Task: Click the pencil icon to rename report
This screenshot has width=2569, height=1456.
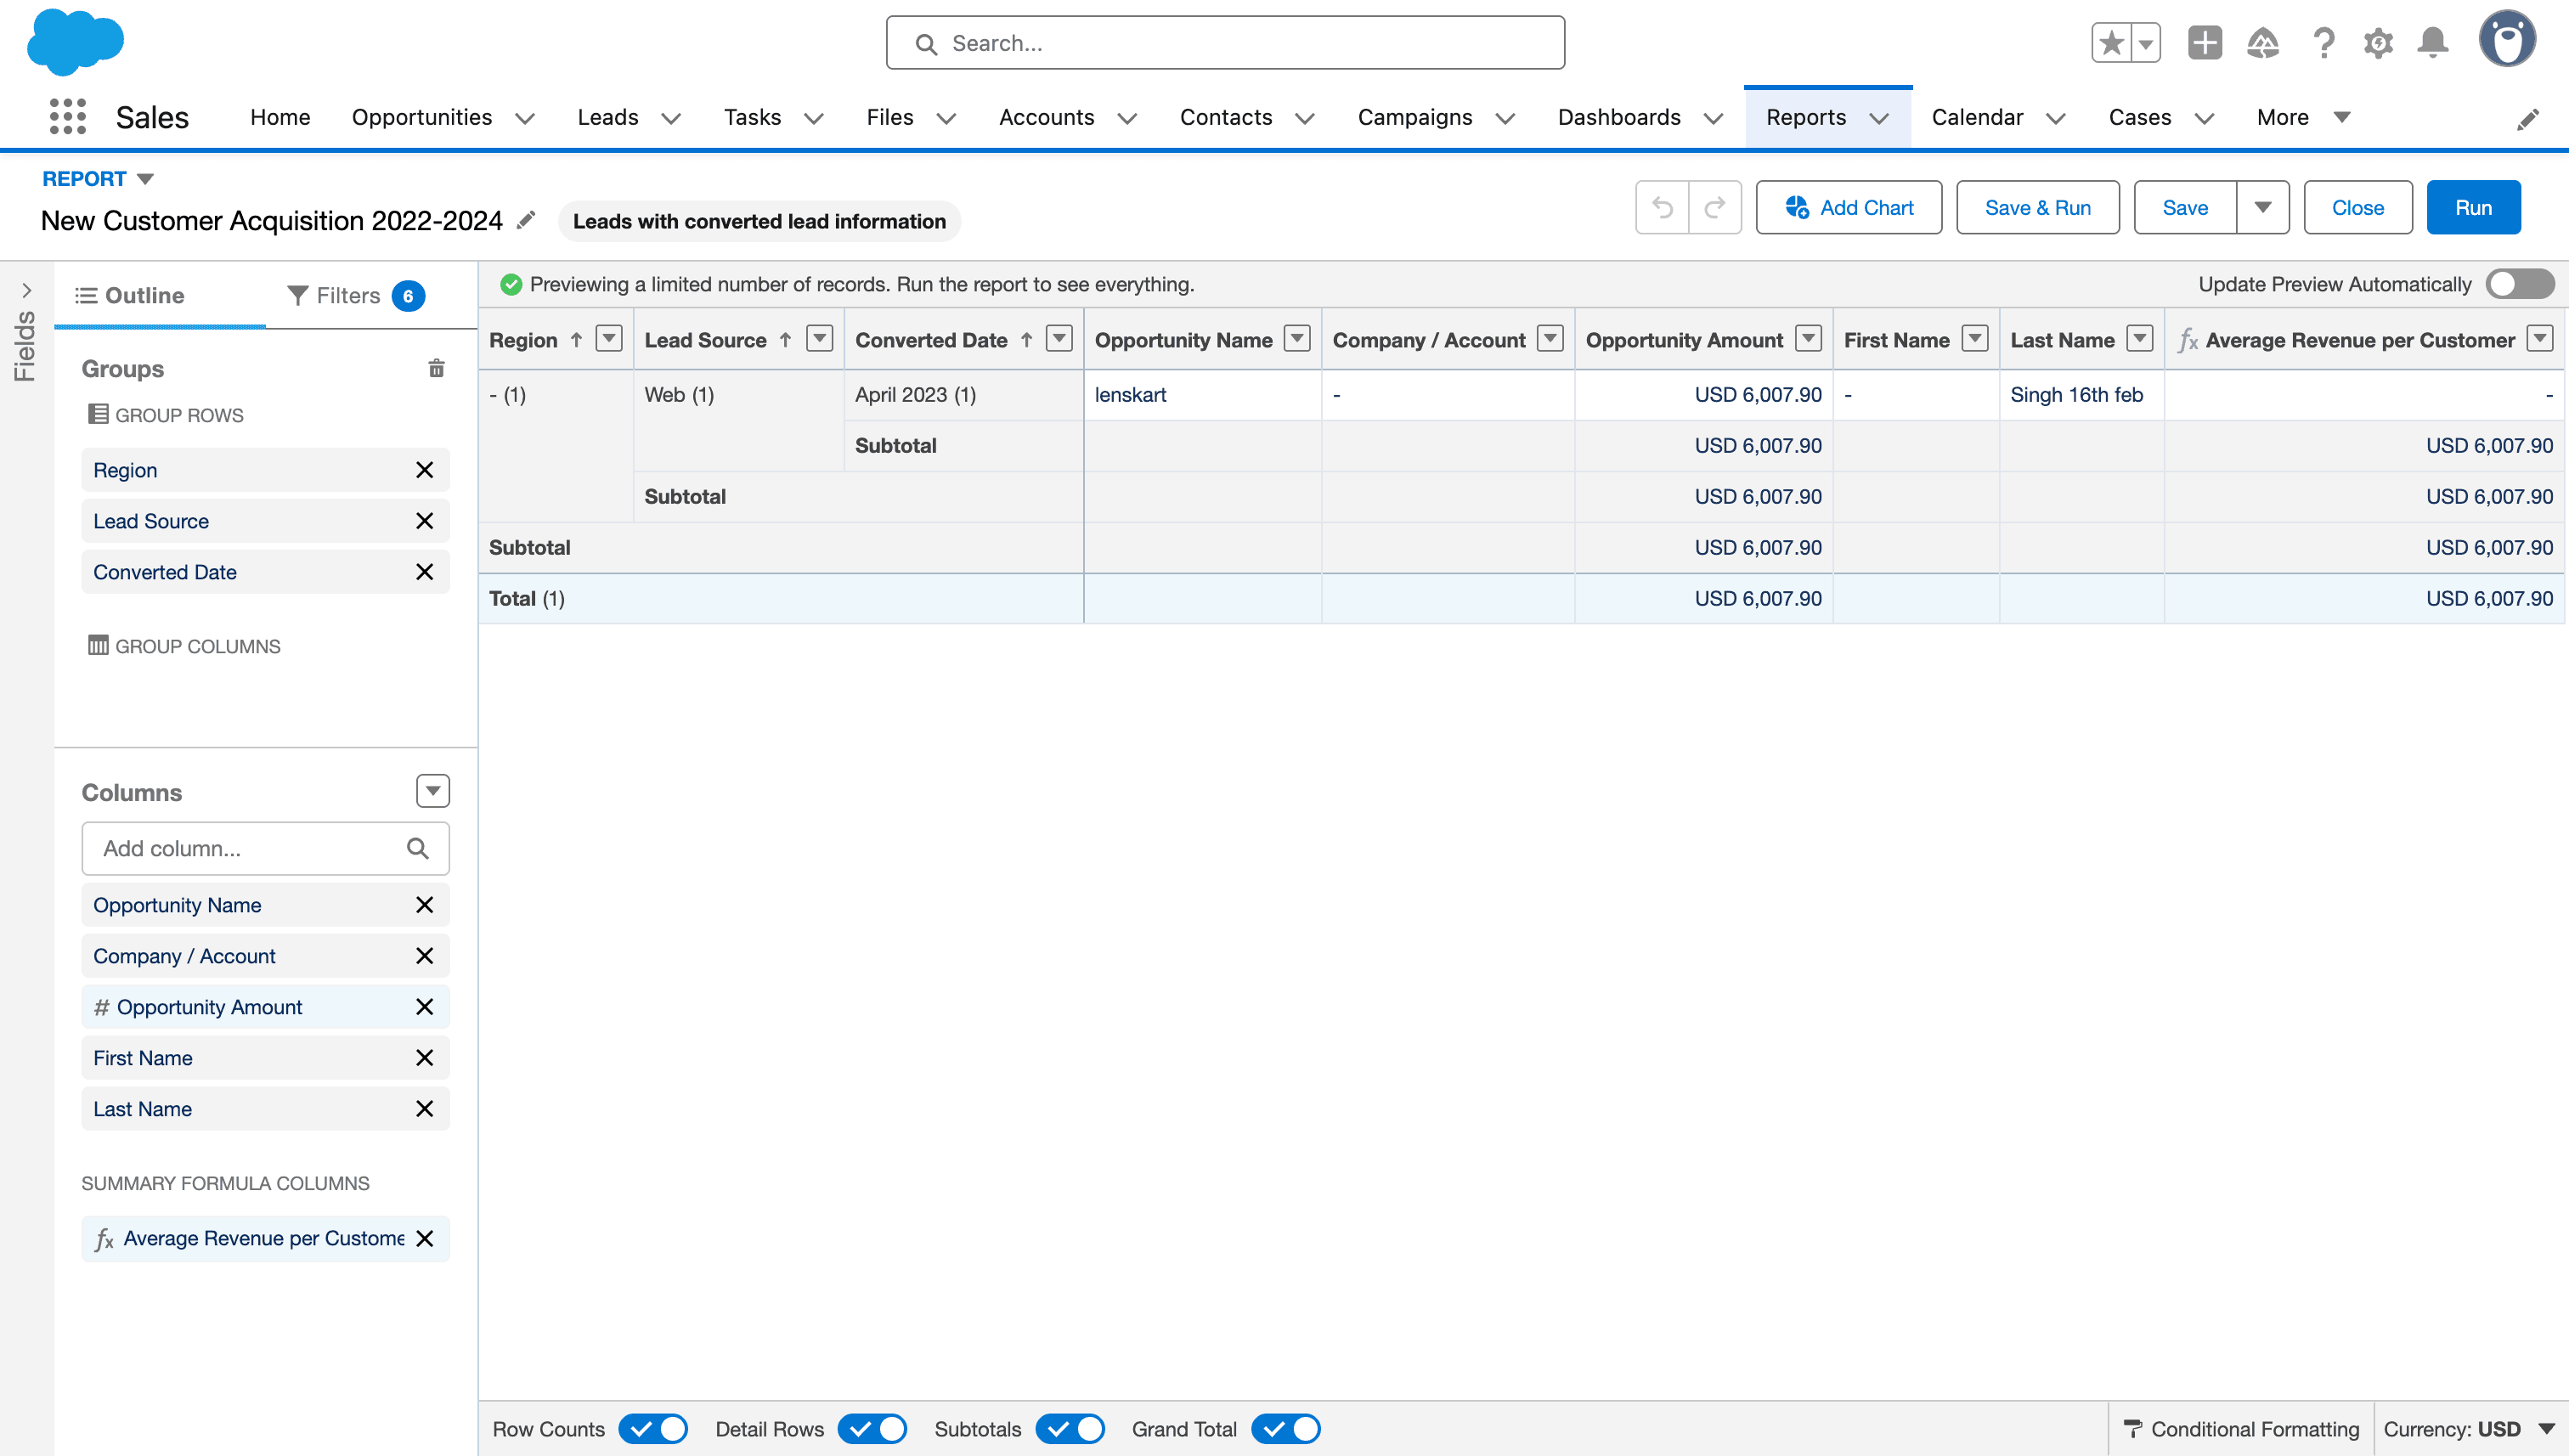Action: coord(526,220)
